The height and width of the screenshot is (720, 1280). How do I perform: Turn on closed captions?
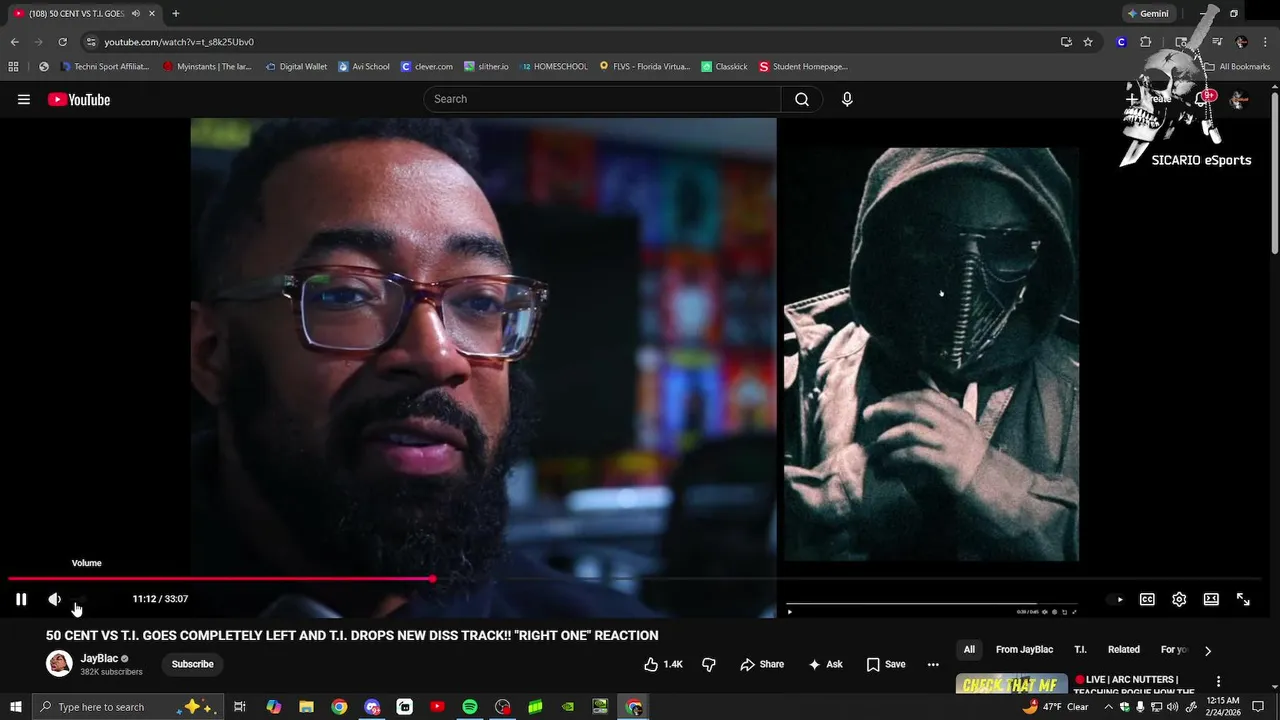[x=1147, y=599]
